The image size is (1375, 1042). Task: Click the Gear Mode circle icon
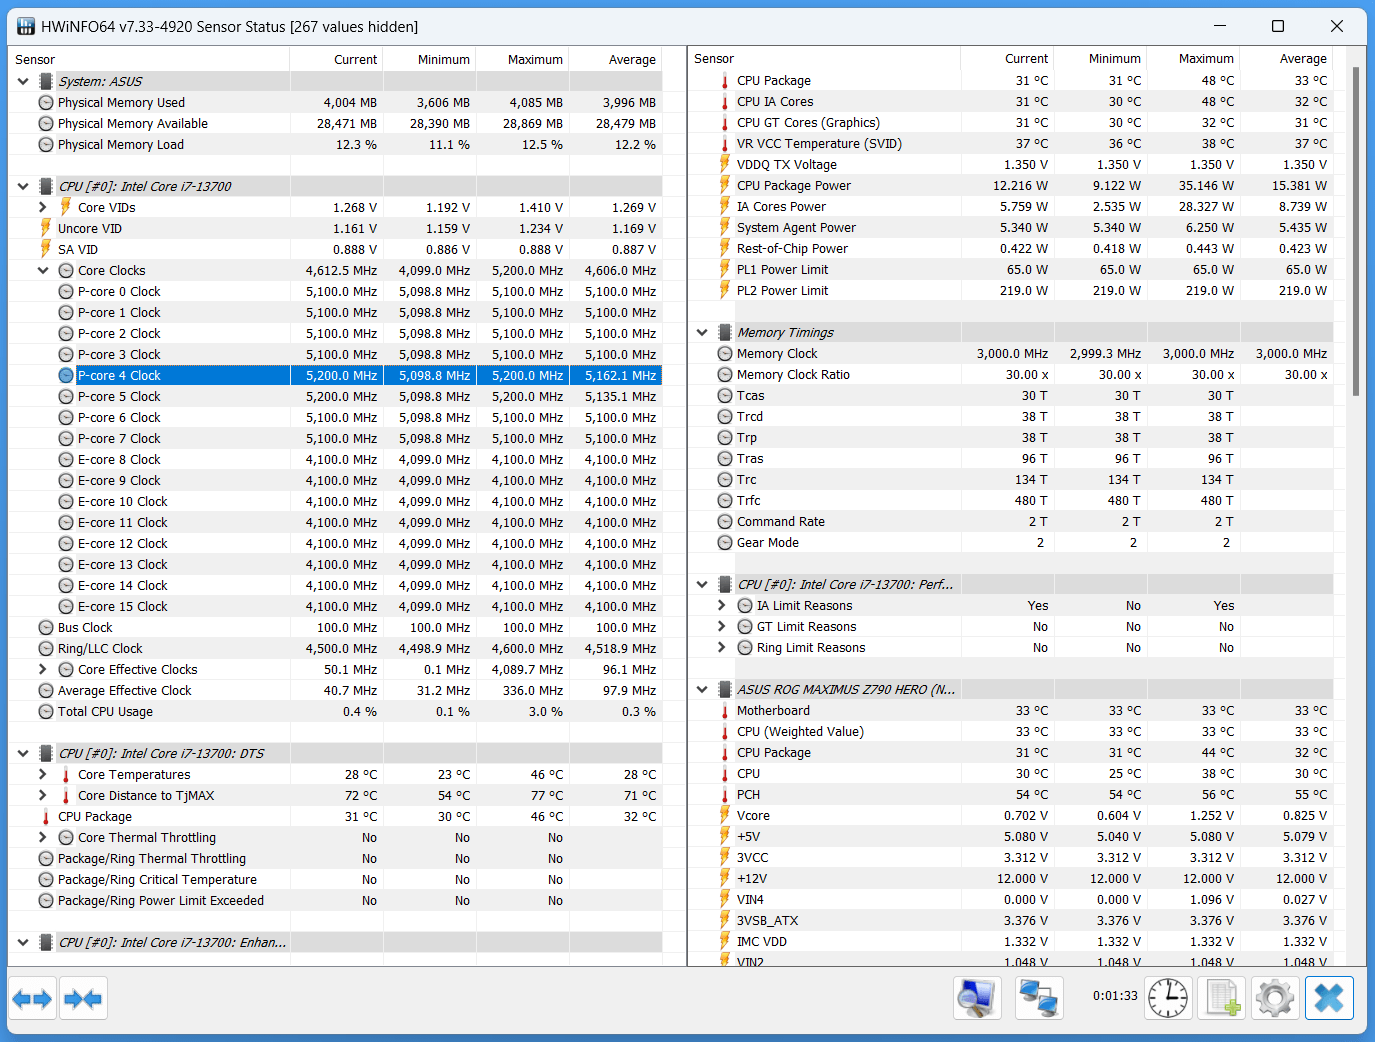[725, 543]
